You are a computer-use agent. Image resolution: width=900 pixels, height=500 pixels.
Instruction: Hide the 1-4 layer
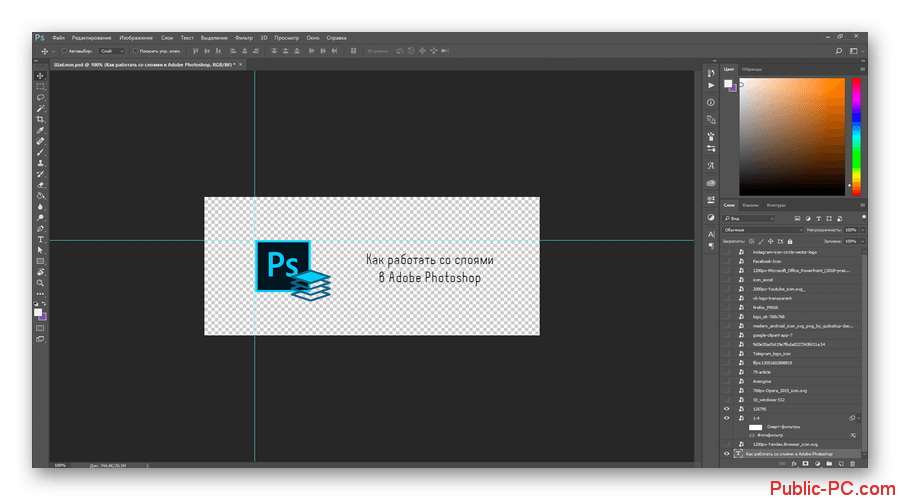[x=727, y=418]
